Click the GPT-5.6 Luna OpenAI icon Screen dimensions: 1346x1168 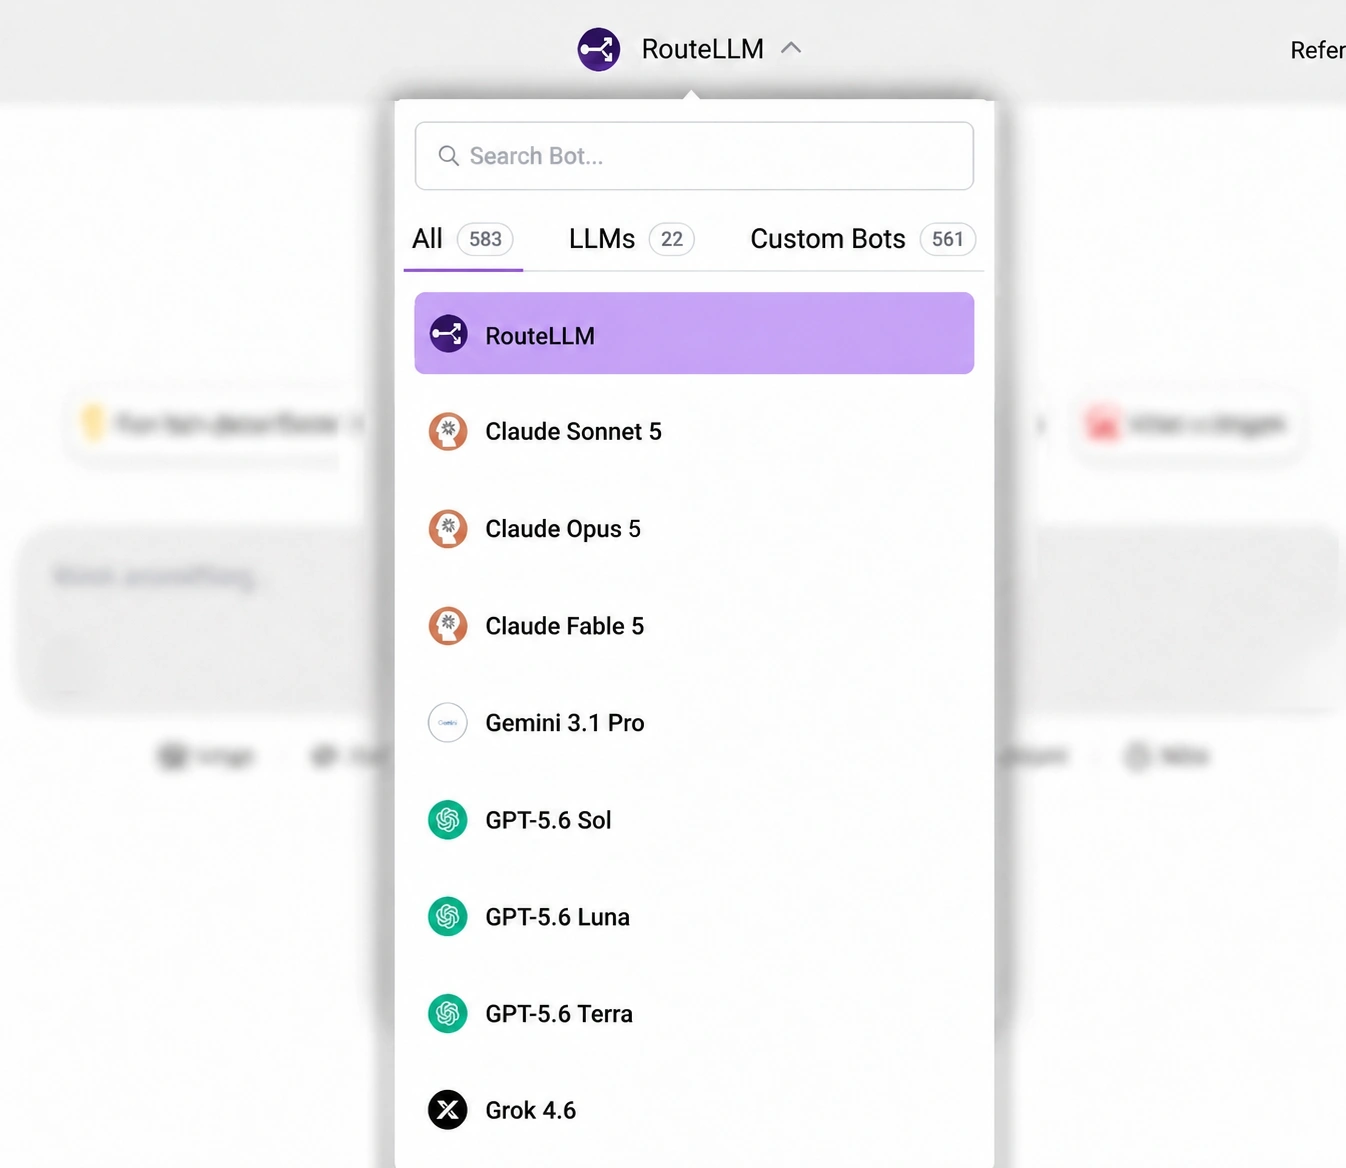click(x=448, y=917)
